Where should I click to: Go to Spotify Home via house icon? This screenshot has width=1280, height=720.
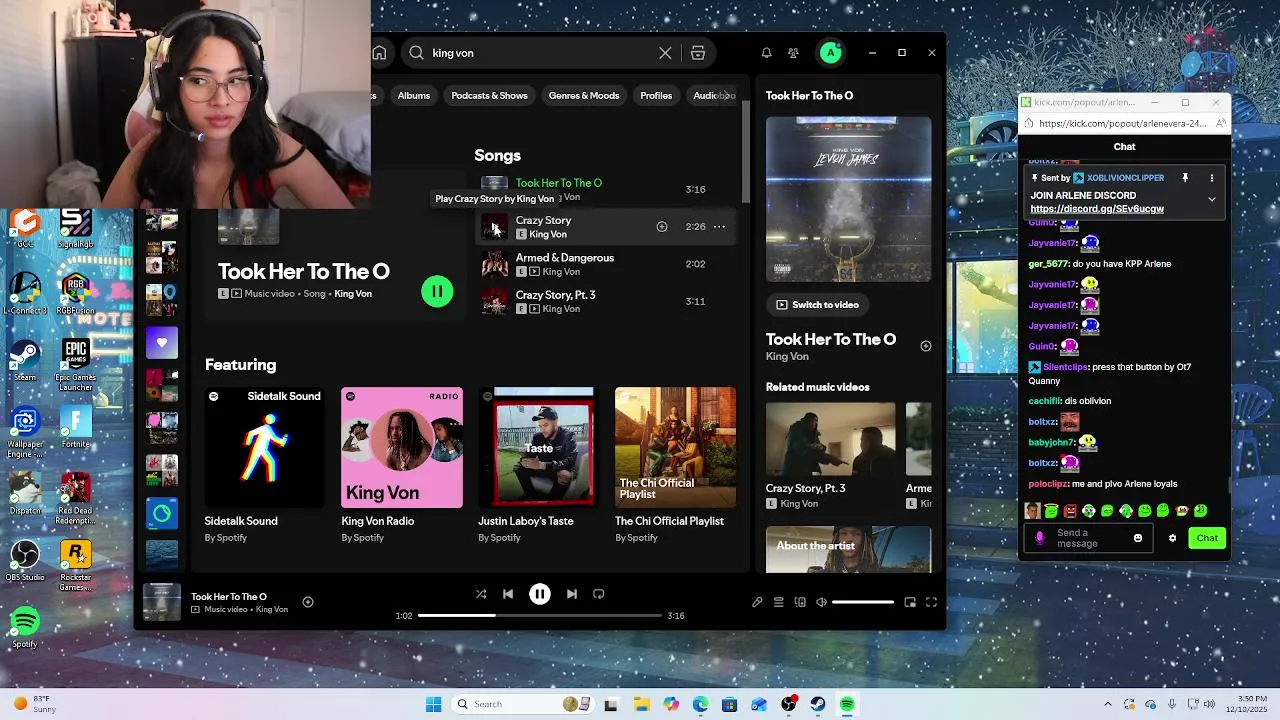coord(379,53)
